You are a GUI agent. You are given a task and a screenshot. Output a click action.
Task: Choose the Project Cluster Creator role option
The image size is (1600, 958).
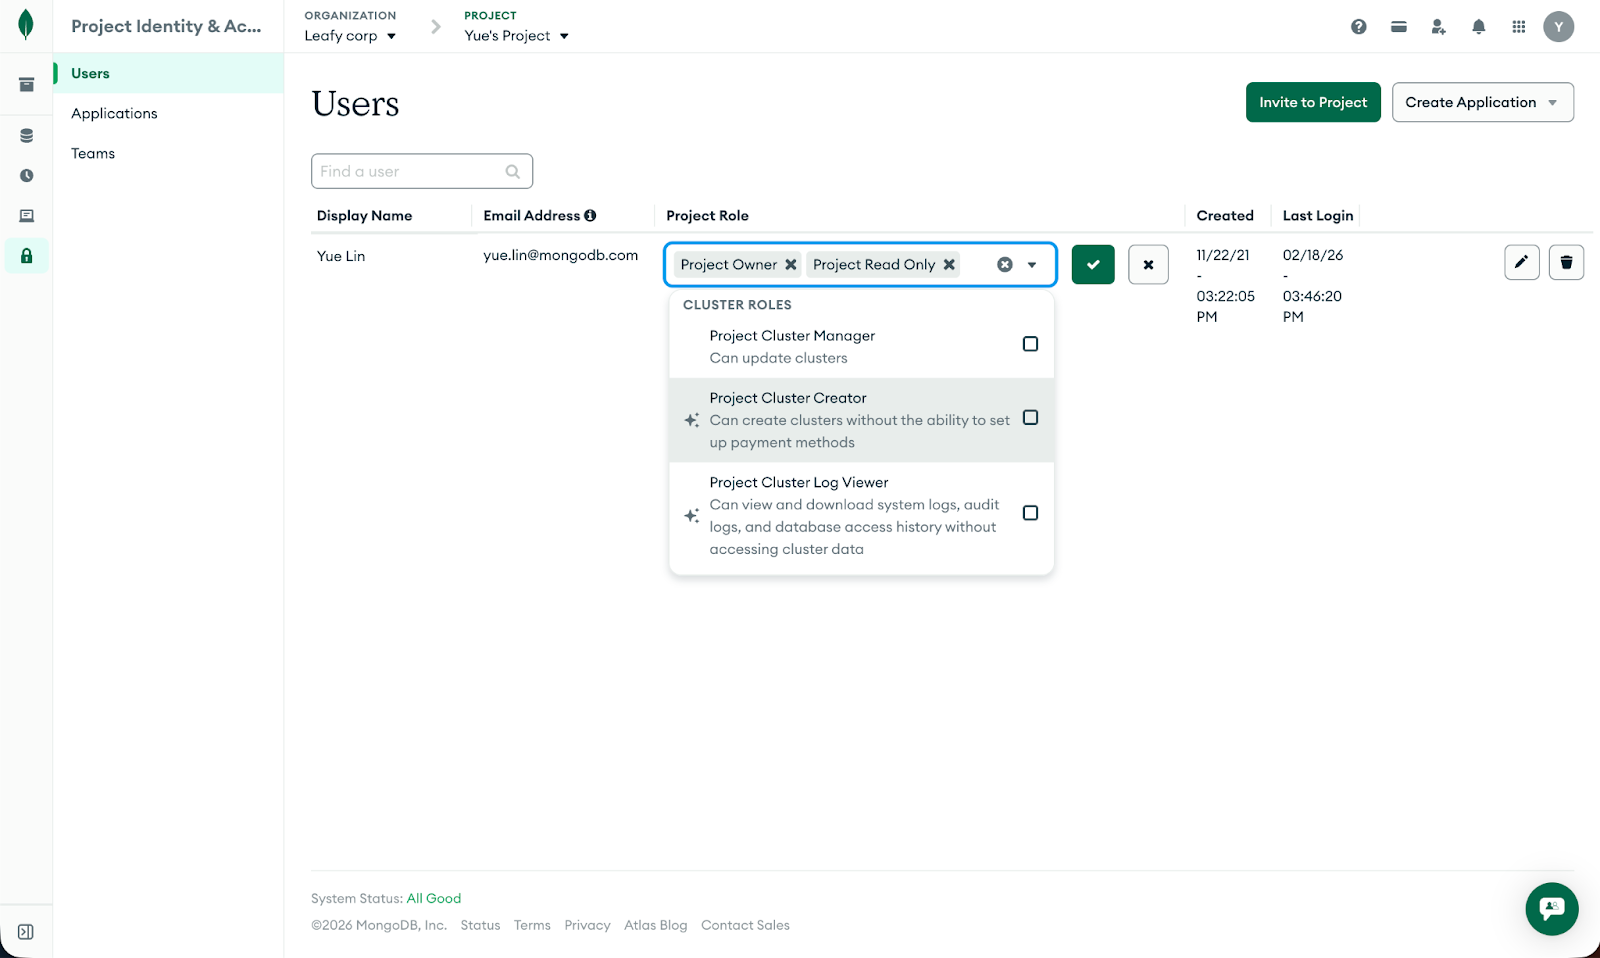click(861, 420)
